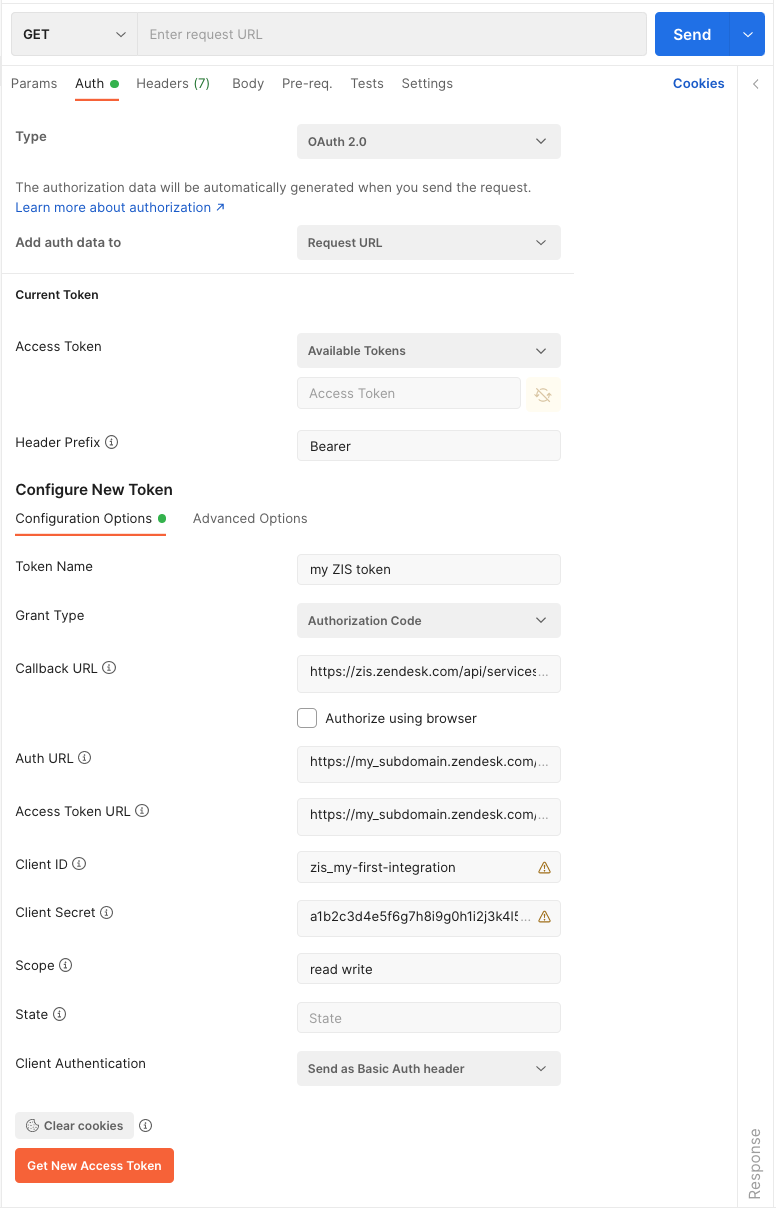
Task: Click the Enter request URL field
Action: (x=392, y=34)
